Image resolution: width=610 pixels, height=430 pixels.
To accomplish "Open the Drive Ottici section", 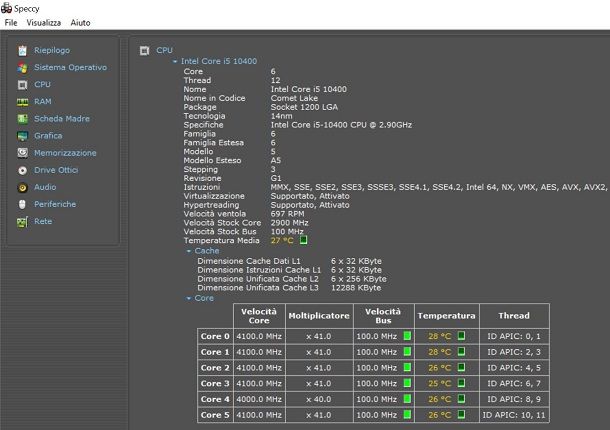I will 56,170.
